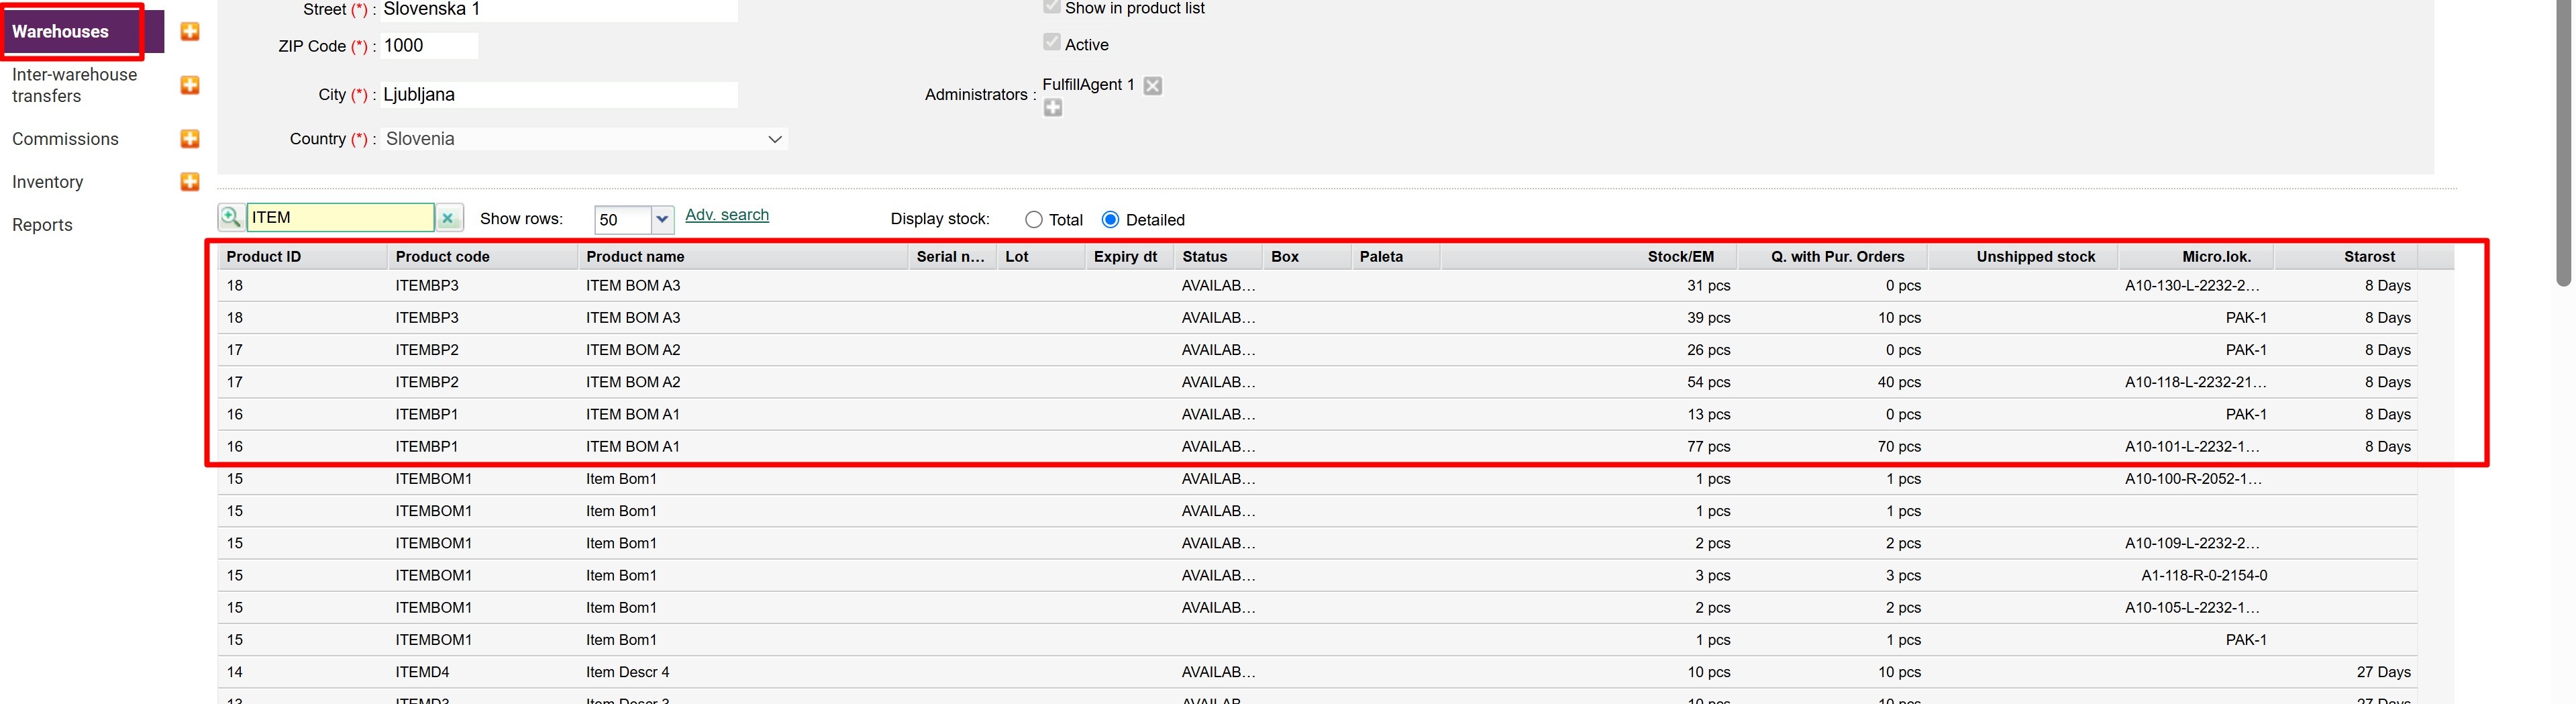The width and height of the screenshot is (2576, 704).
Task: Add an administrator with the plus icon
Action: pos(1053,108)
